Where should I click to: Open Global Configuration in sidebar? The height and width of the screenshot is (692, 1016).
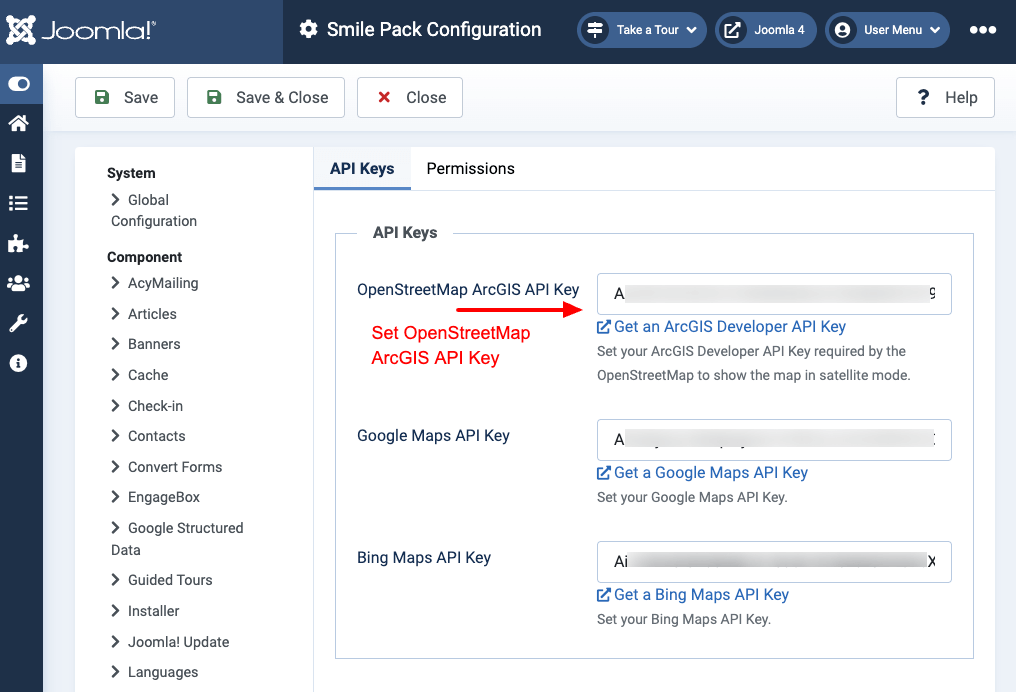point(154,211)
